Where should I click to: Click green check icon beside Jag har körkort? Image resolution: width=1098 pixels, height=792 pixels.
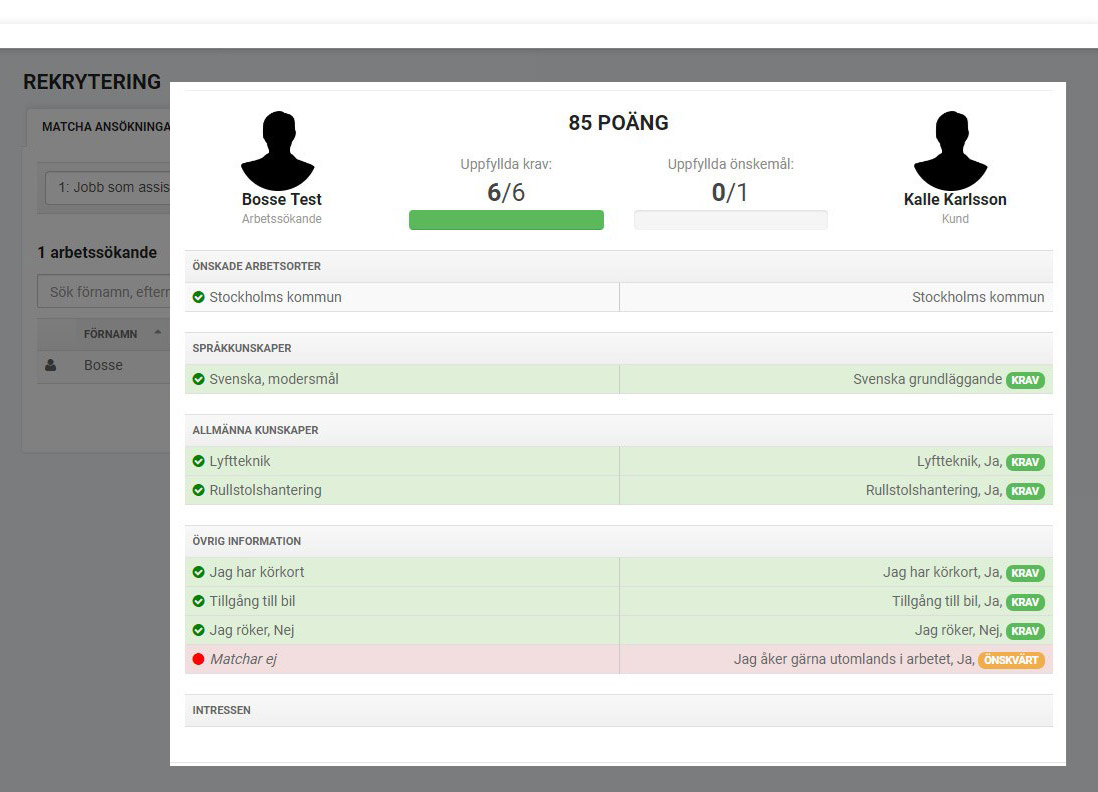tap(198, 572)
